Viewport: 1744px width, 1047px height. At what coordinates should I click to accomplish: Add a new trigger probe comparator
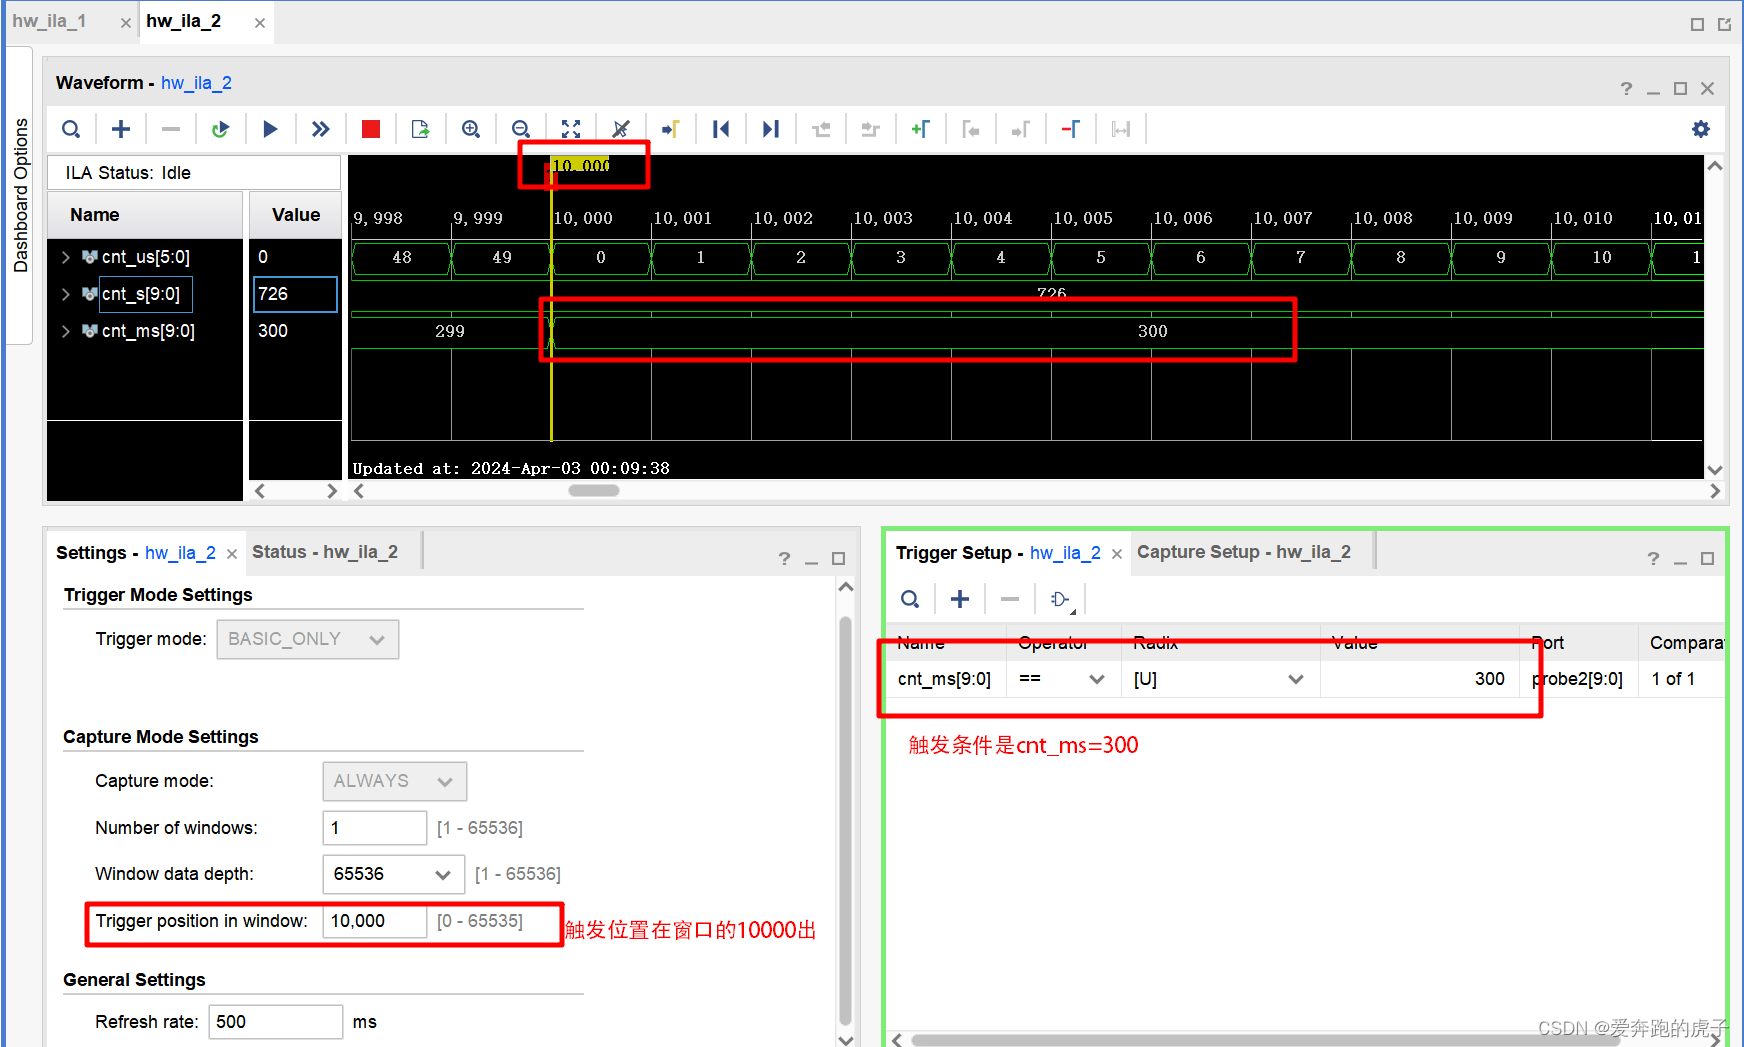pyautogui.click(x=959, y=598)
